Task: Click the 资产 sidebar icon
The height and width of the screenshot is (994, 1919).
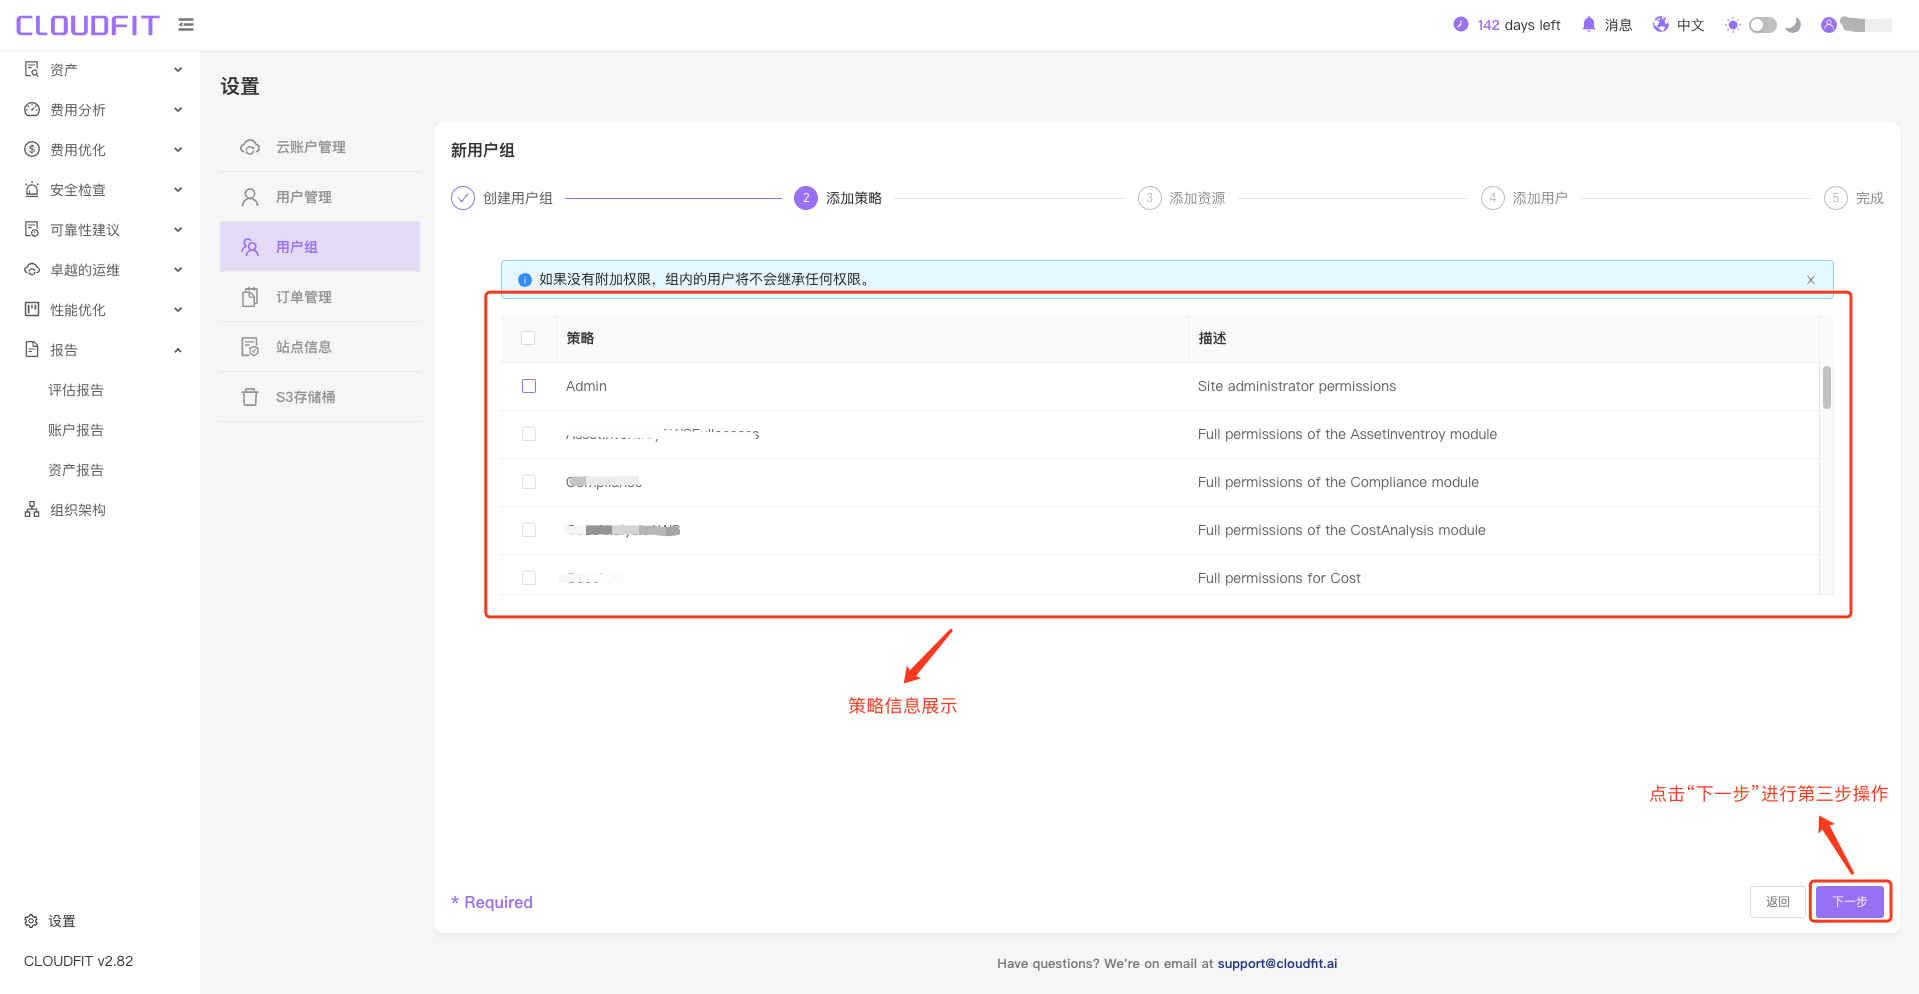Action: coord(32,69)
